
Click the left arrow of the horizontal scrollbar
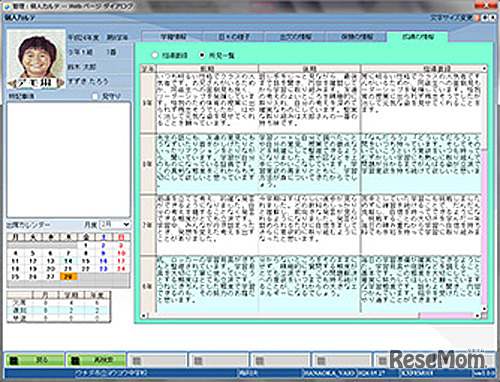pyautogui.click(x=144, y=316)
